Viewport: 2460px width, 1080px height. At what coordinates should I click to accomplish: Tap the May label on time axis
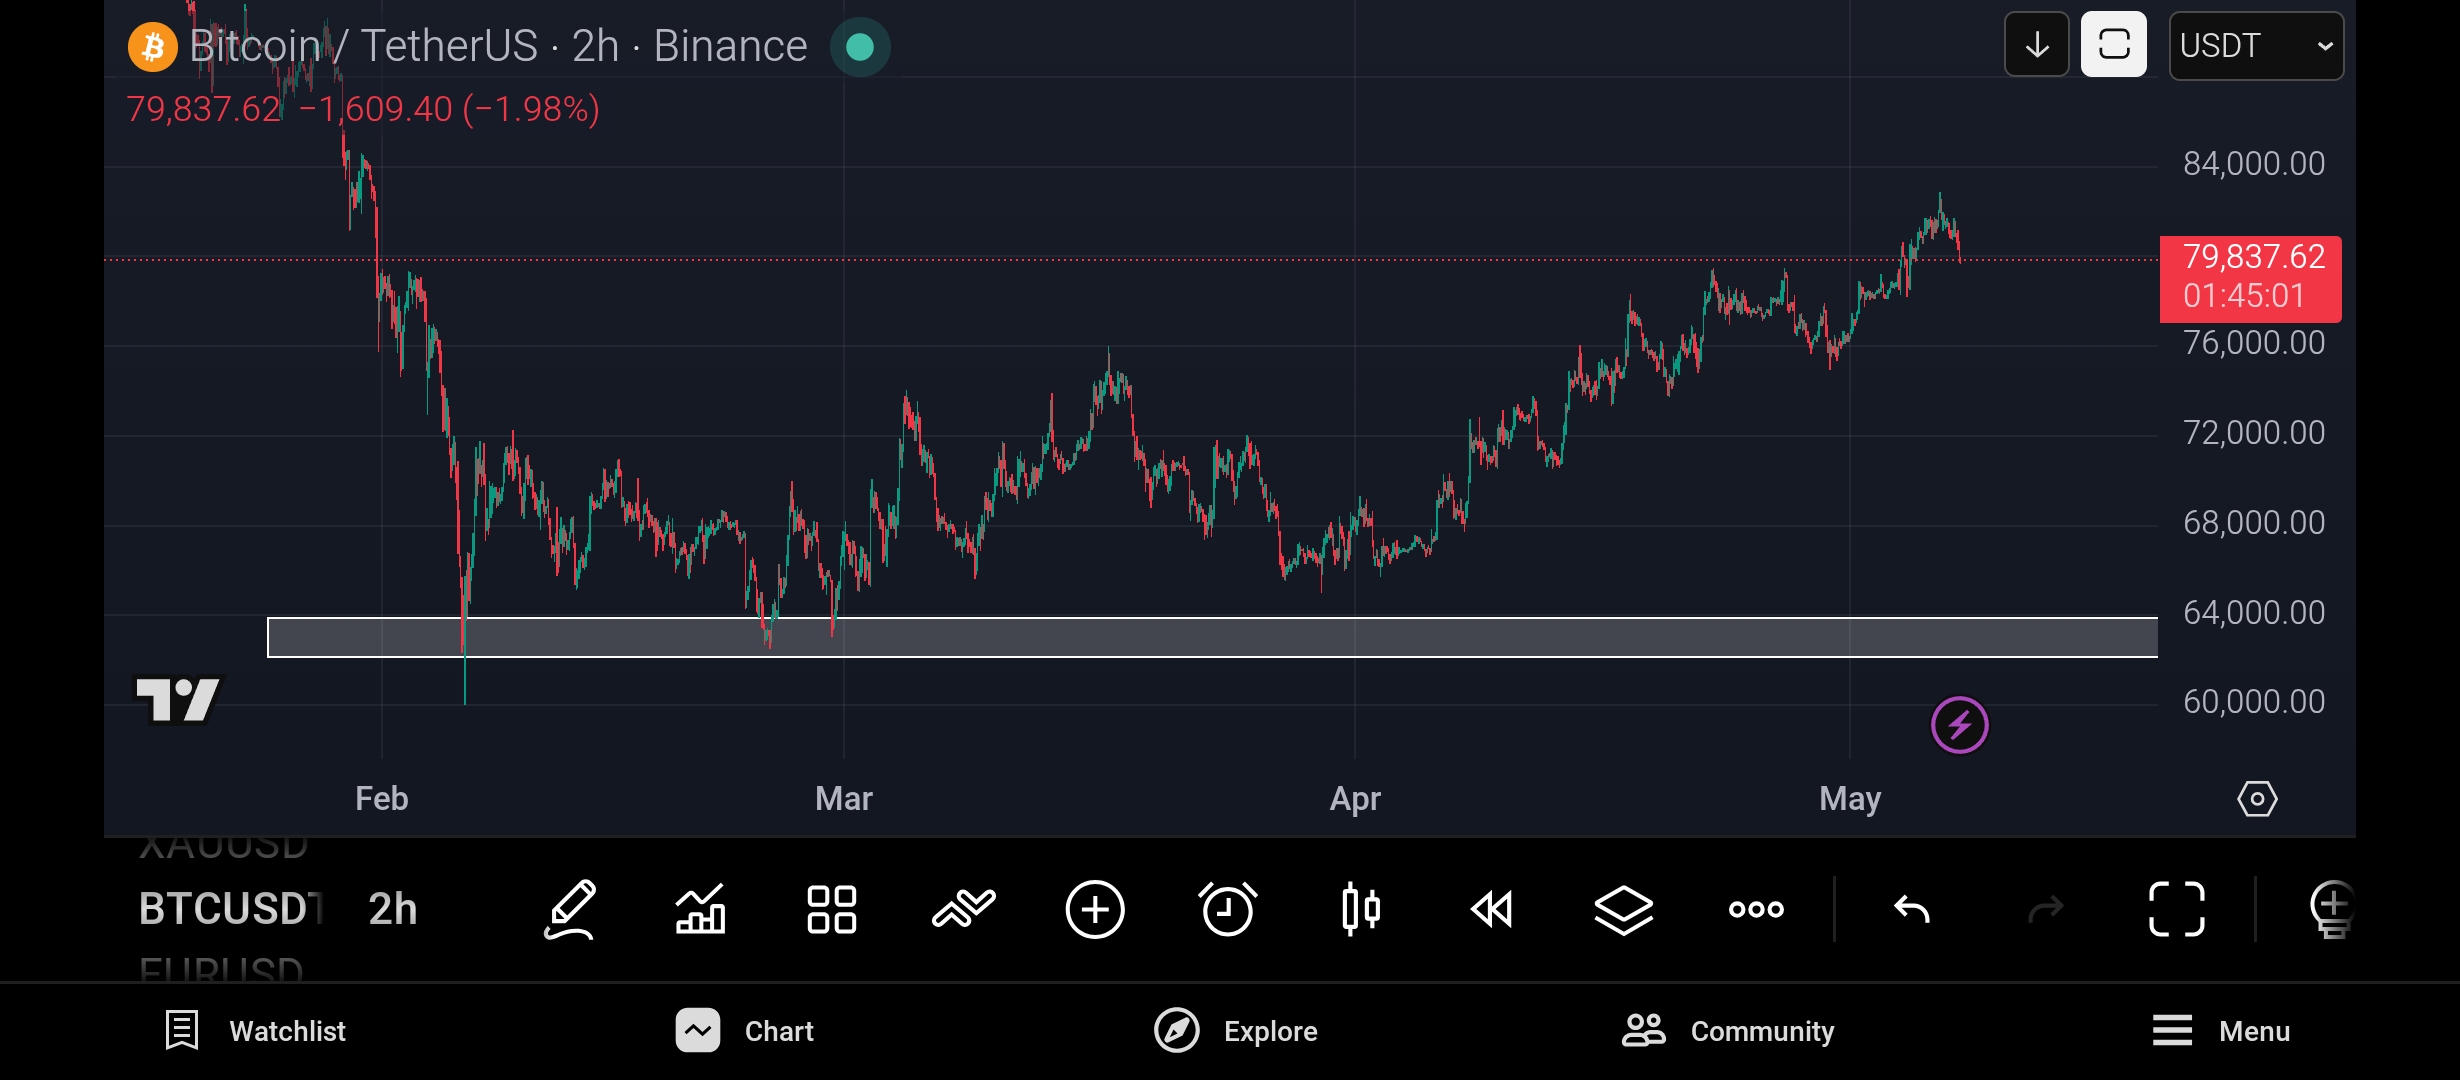tap(1850, 799)
